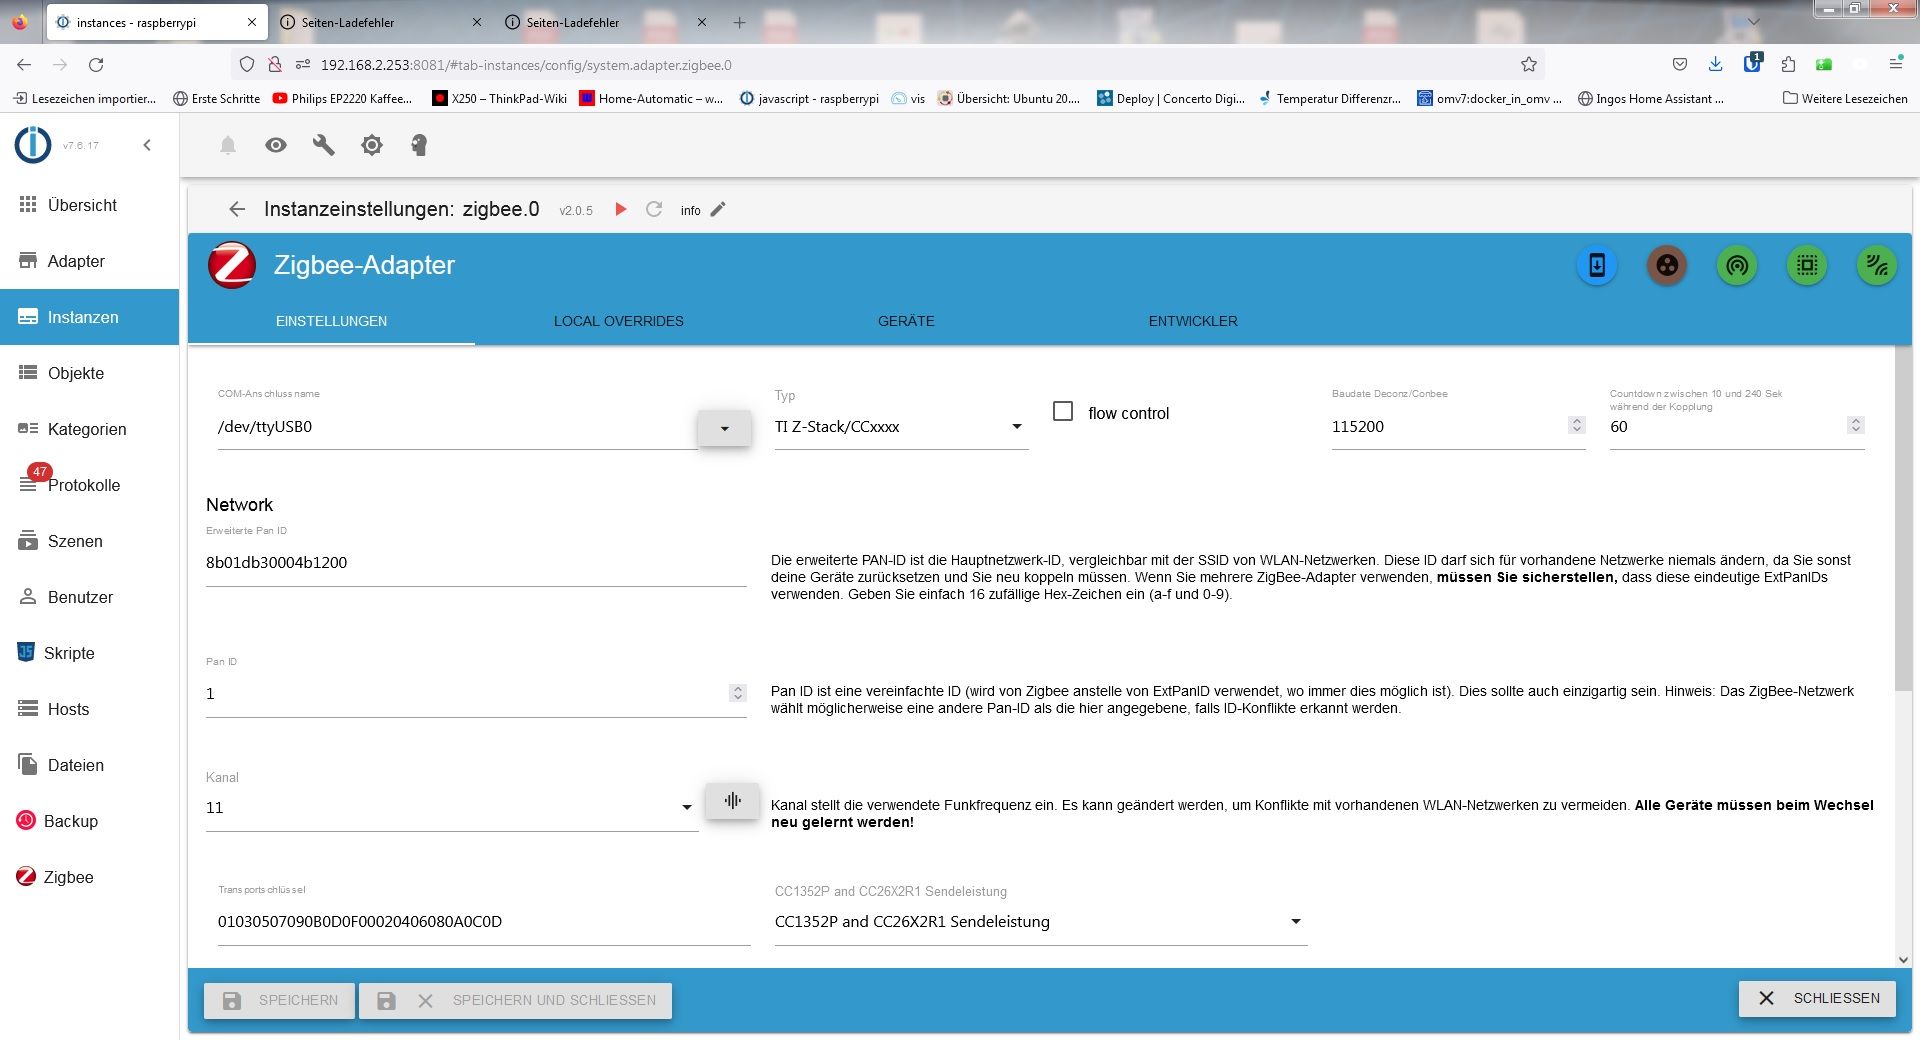The width and height of the screenshot is (1920, 1040).
Task: Click the Transportschlüssel input field
Action: (484, 922)
